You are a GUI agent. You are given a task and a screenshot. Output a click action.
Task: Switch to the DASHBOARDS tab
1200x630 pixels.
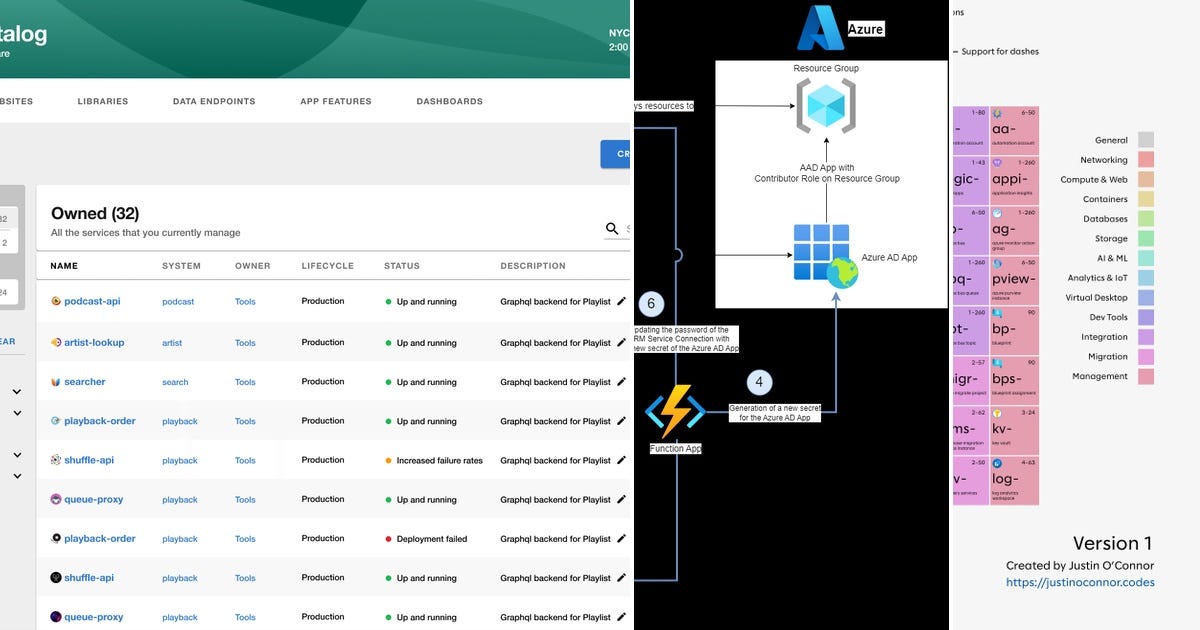pos(449,101)
